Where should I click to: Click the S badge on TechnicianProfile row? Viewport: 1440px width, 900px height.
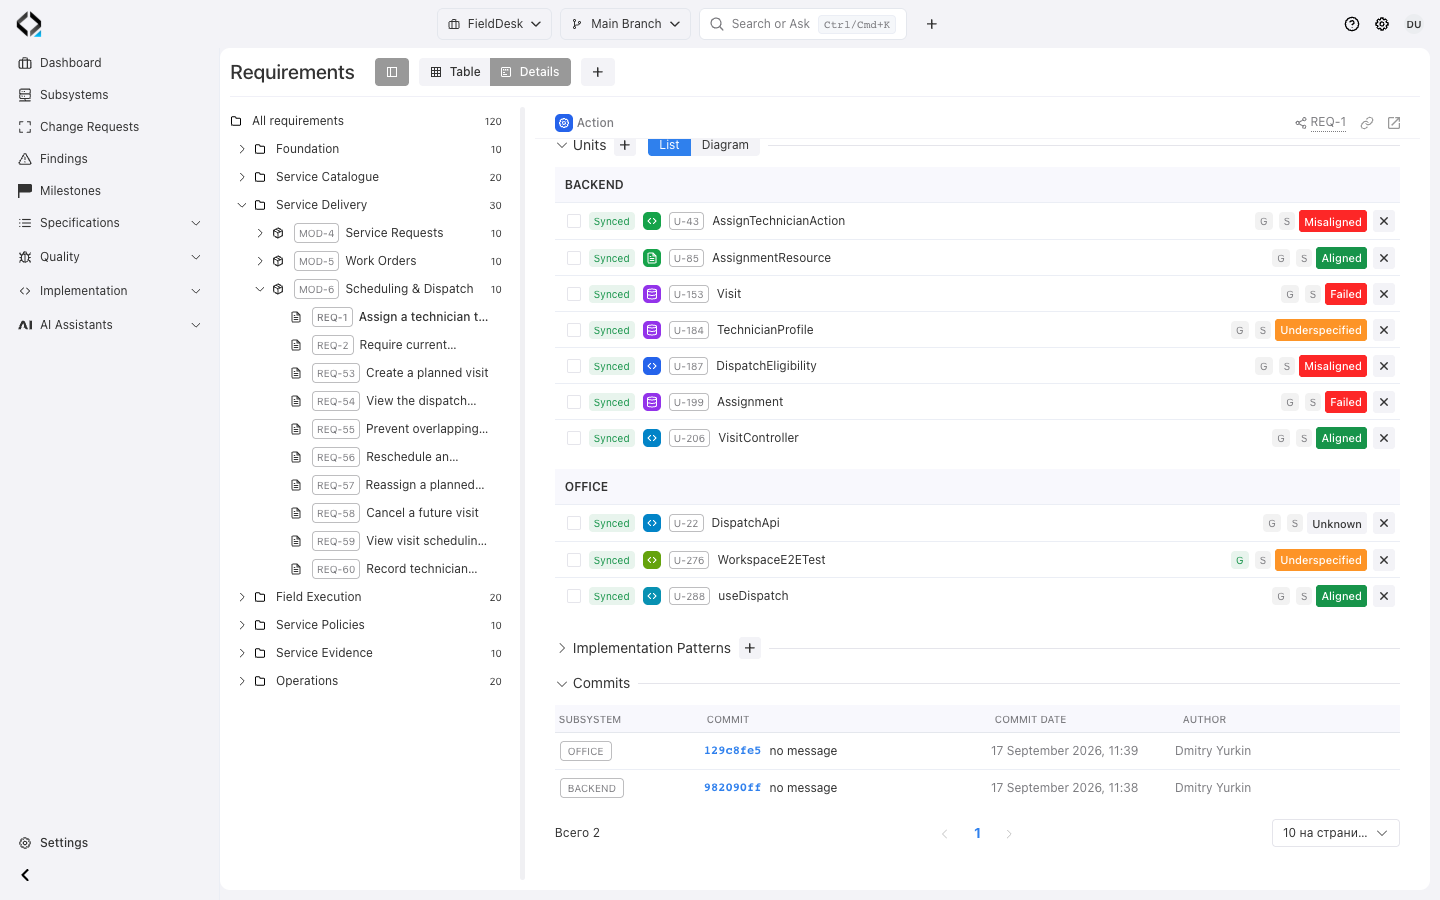(x=1263, y=330)
